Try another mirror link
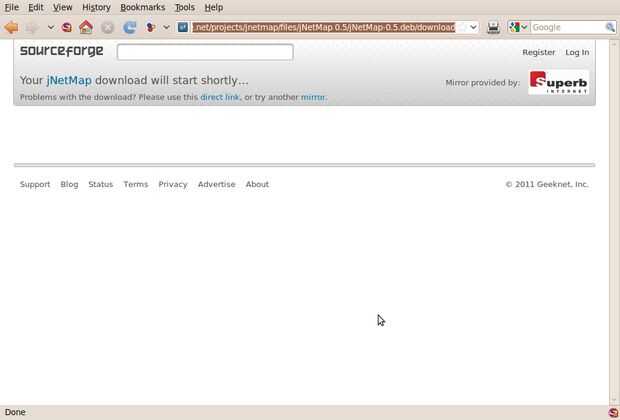 pyautogui.click(x=313, y=97)
